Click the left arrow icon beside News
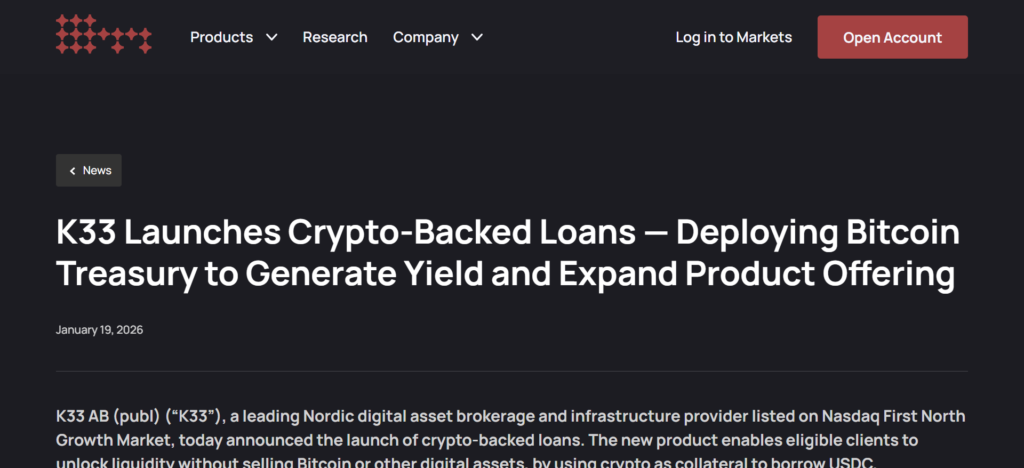The width and height of the screenshot is (1024, 468). (73, 171)
